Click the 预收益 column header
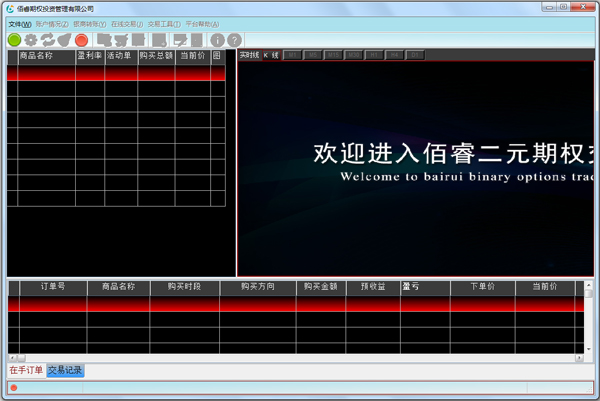Screen dimensions: 600x401 coord(373,287)
